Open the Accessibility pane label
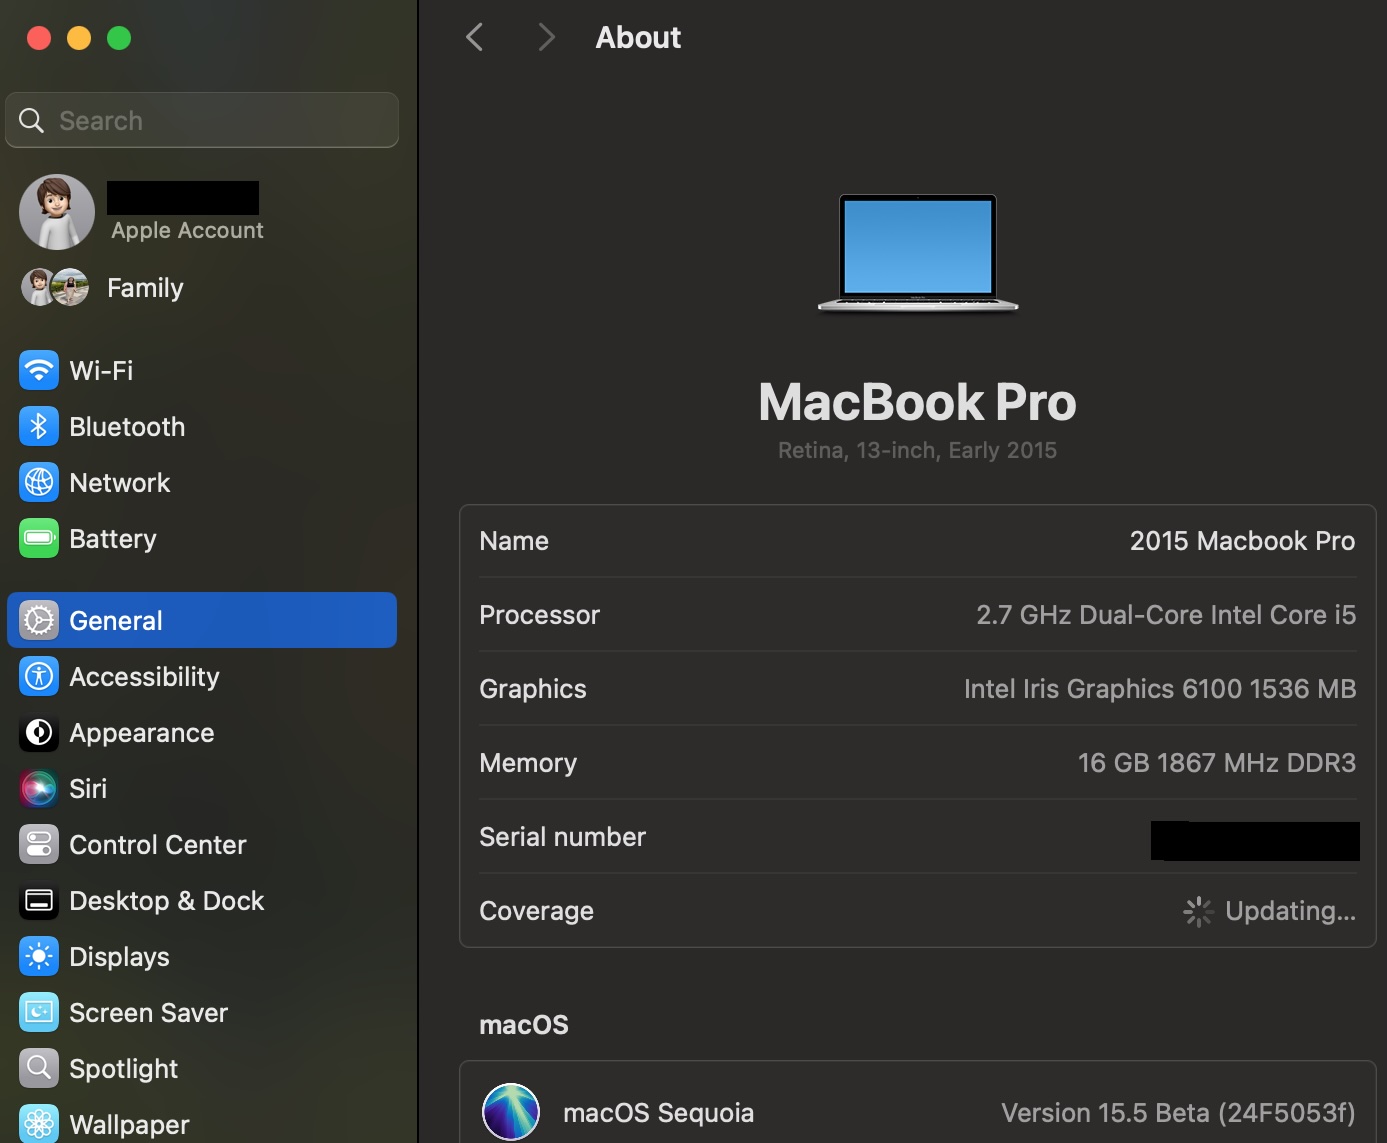This screenshot has height=1143, width=1387. coord(144,676)
